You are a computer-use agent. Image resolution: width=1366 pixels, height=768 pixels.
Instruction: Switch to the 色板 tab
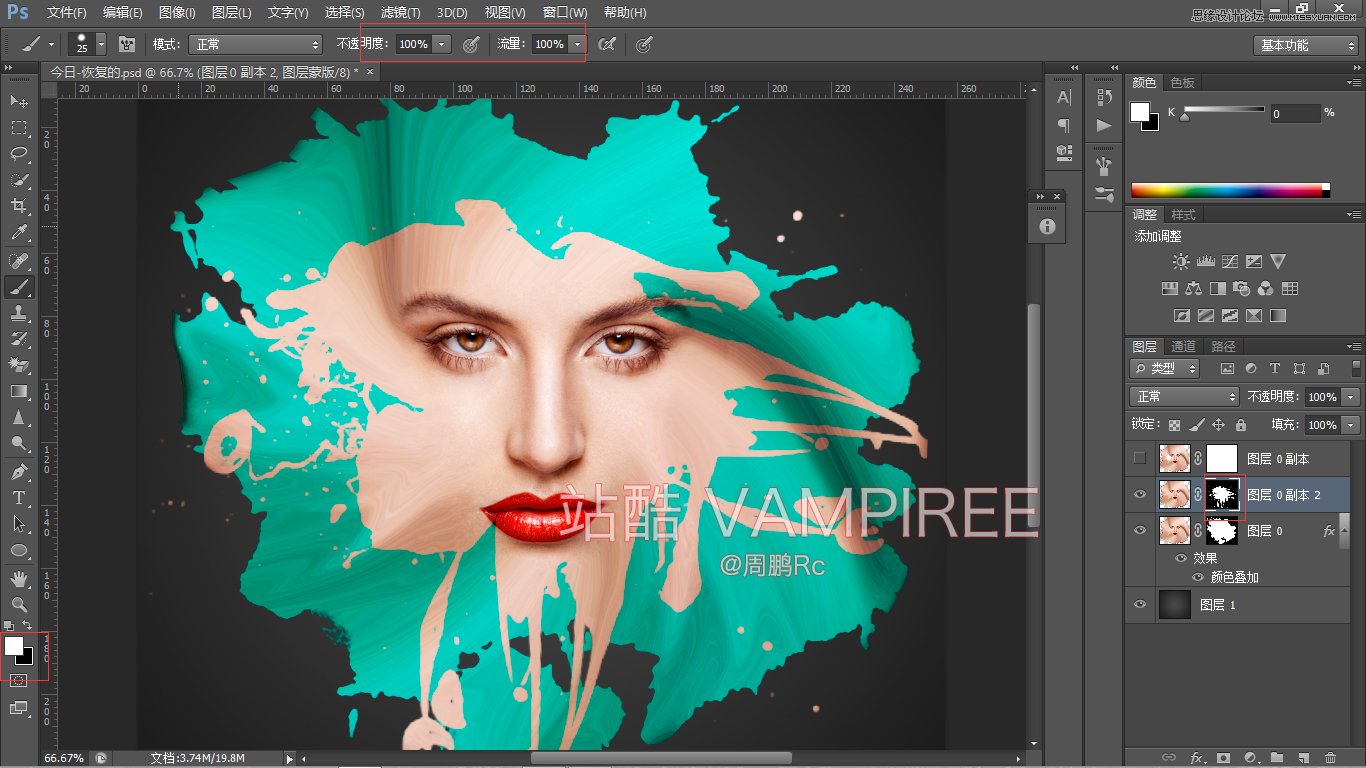[x=1183, y=82]
